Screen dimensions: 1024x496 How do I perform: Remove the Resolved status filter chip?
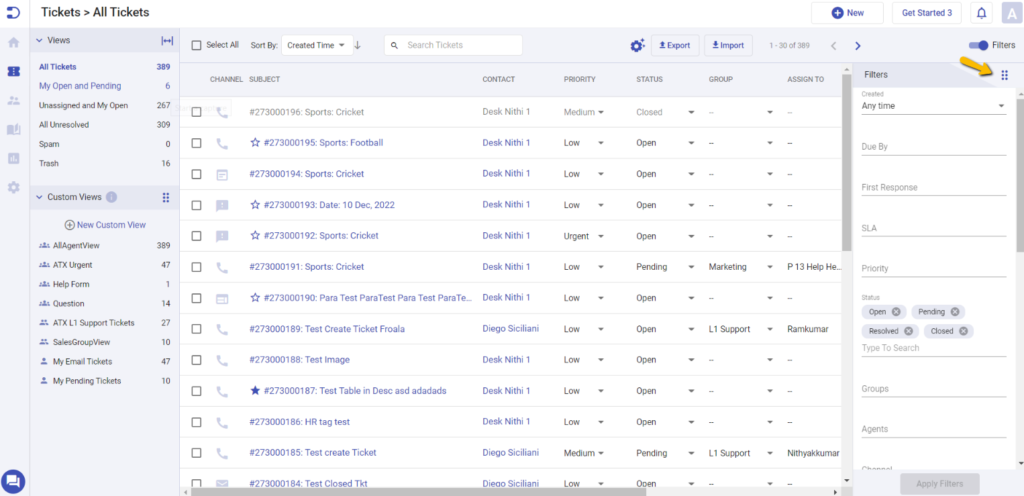point(908,332)
